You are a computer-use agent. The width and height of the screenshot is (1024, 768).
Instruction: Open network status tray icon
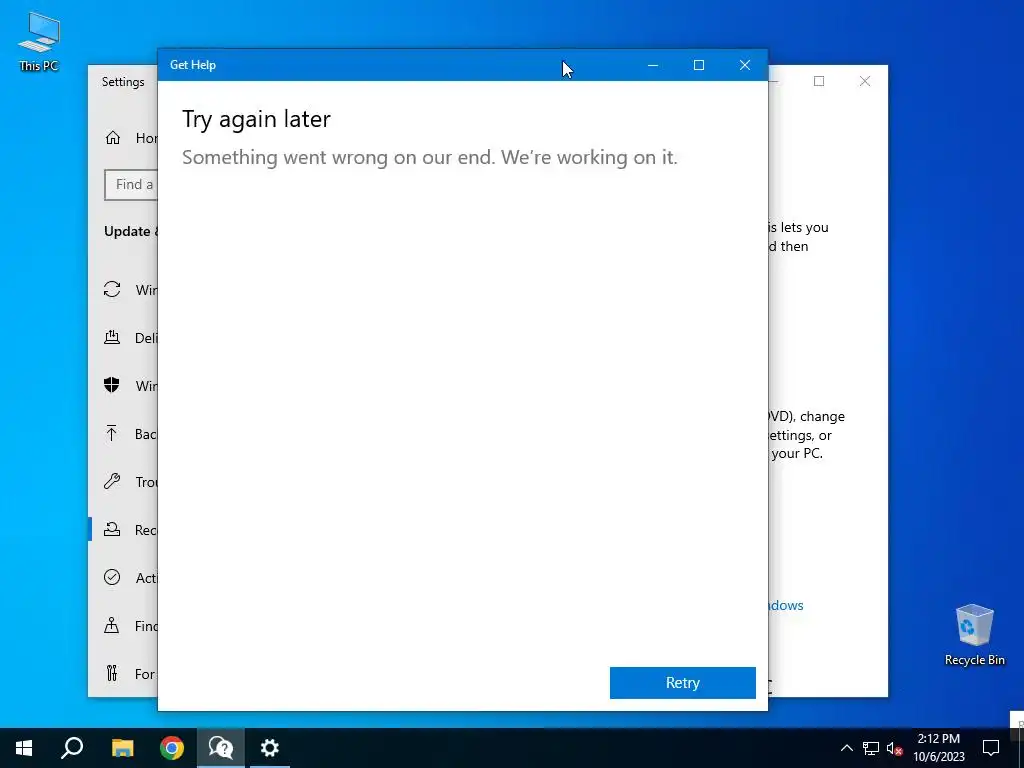[871, 748]
